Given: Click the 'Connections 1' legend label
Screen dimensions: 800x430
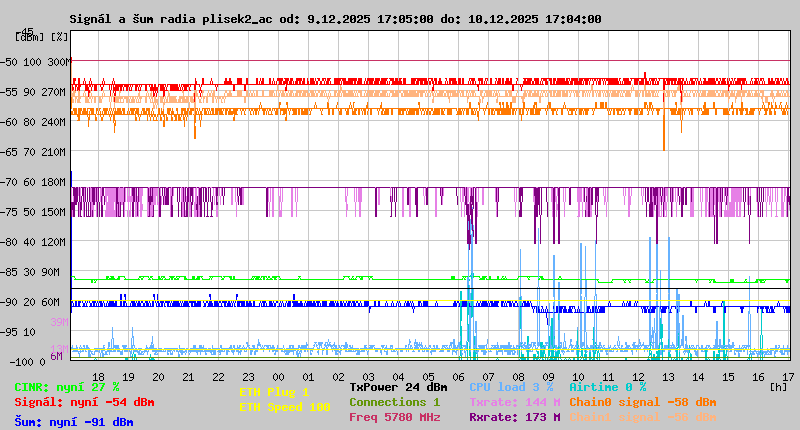Looking at the screenshot, I should [x=394, y=402].
